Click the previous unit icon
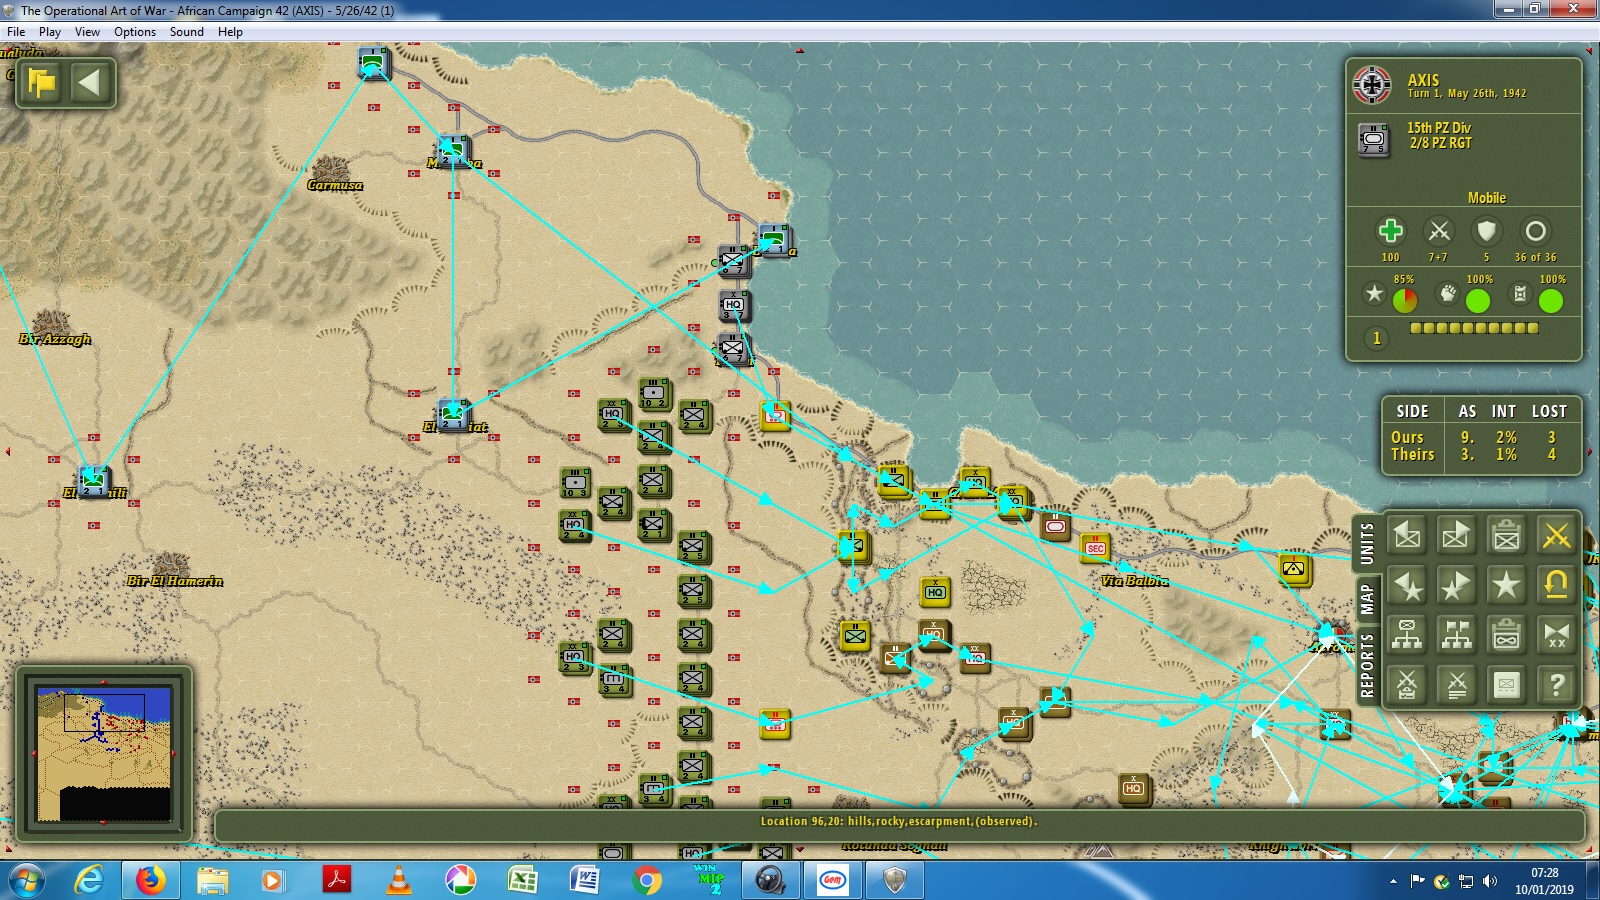Viewport: 1600px width, 900px height. pos(1407,536)
